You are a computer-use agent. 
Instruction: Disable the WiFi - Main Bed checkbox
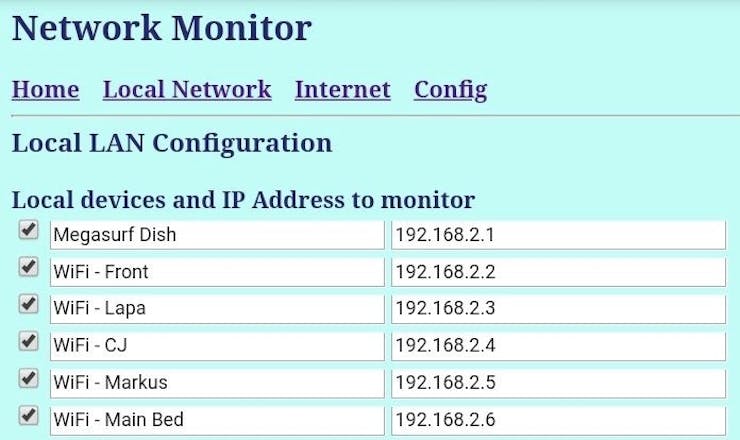(28, 415)
